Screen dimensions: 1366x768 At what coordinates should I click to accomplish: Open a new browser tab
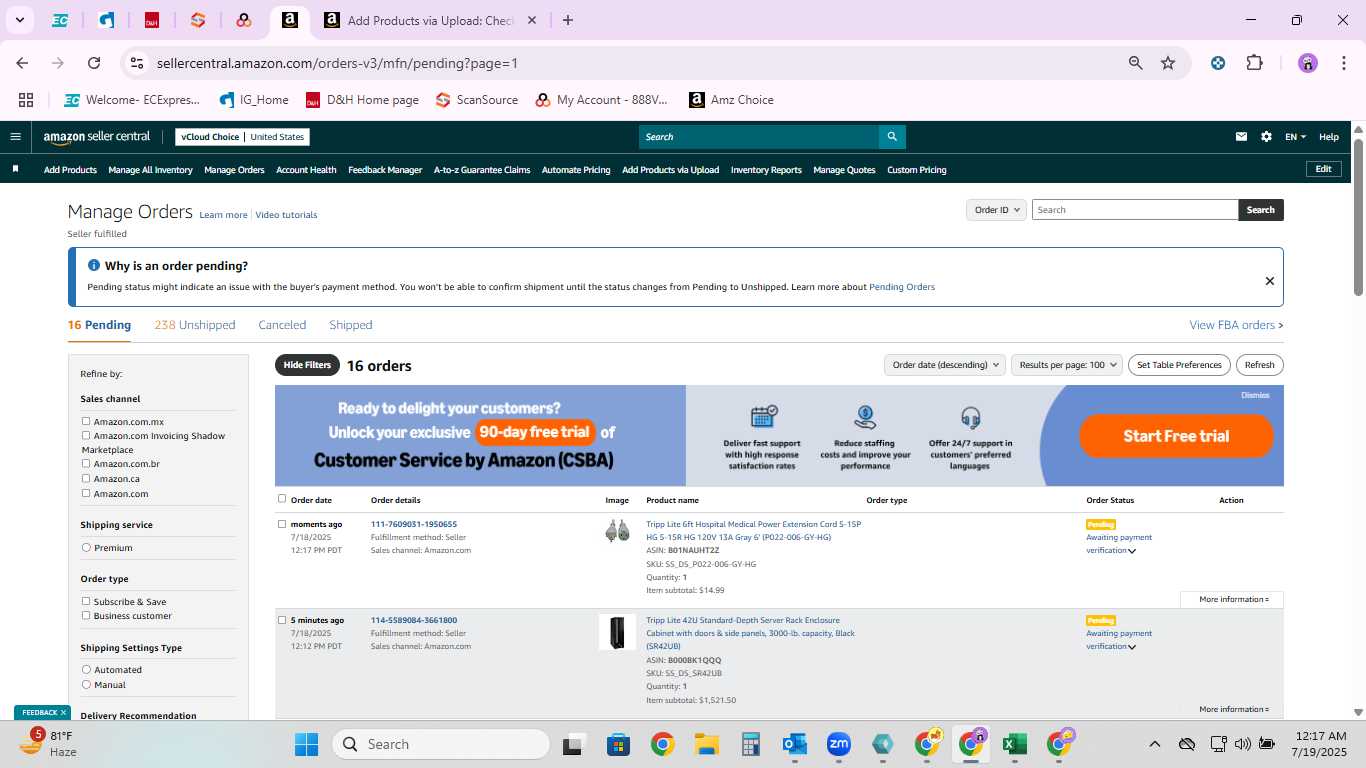(x=568, y=20)
